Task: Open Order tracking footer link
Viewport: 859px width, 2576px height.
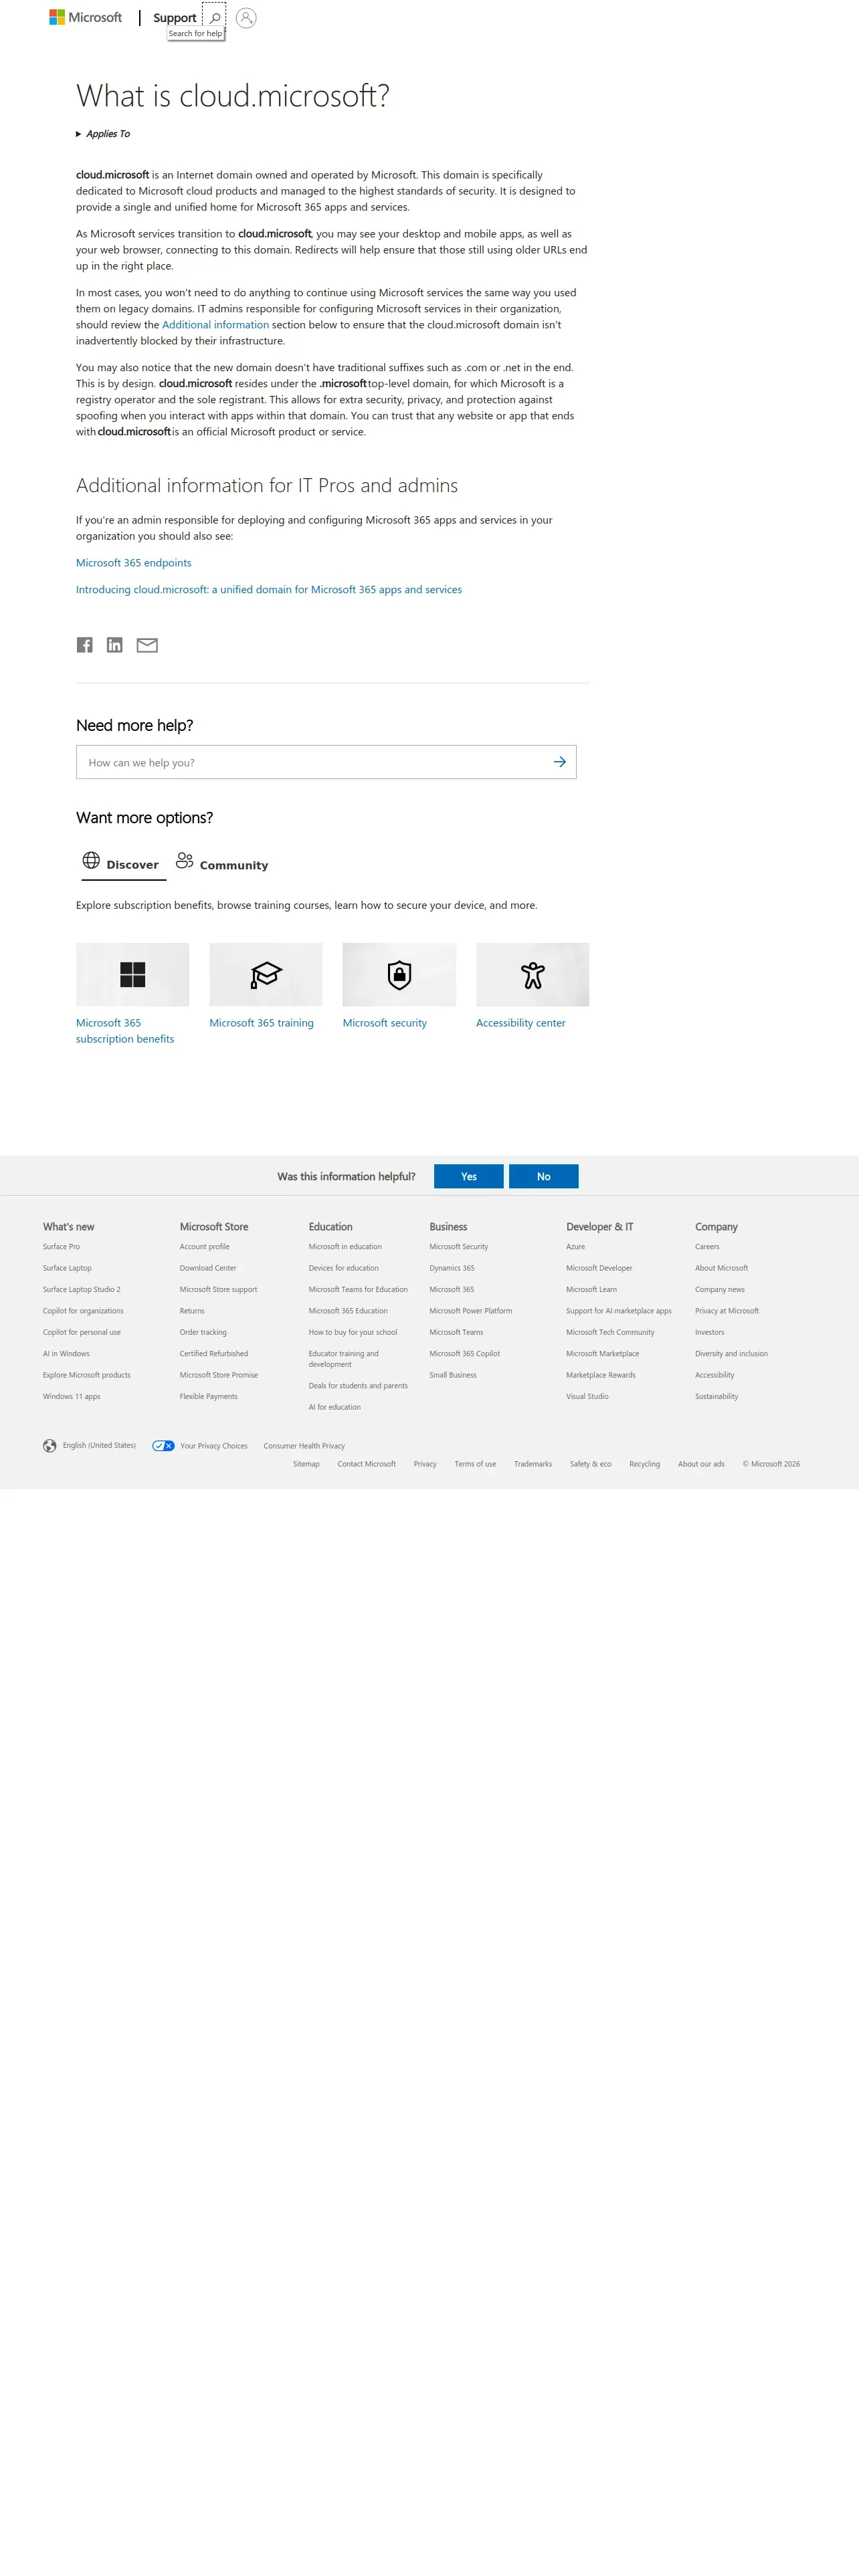Action: click(x=203, y=1333)
